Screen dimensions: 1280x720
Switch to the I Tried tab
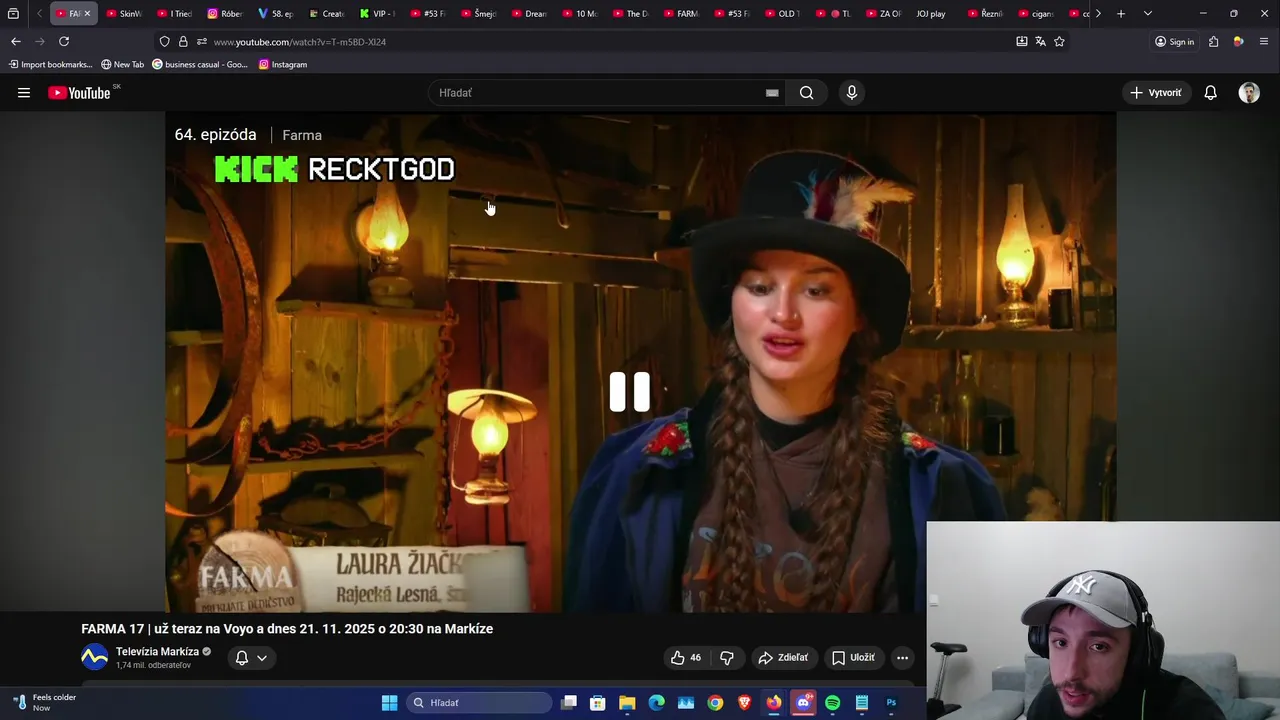click(174, 14)
